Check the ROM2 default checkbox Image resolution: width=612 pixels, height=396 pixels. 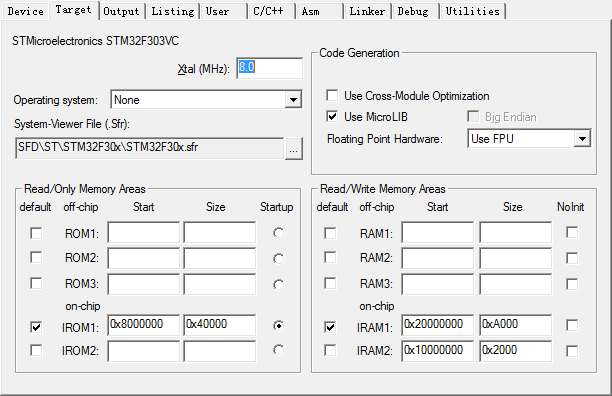pos(36,257)
